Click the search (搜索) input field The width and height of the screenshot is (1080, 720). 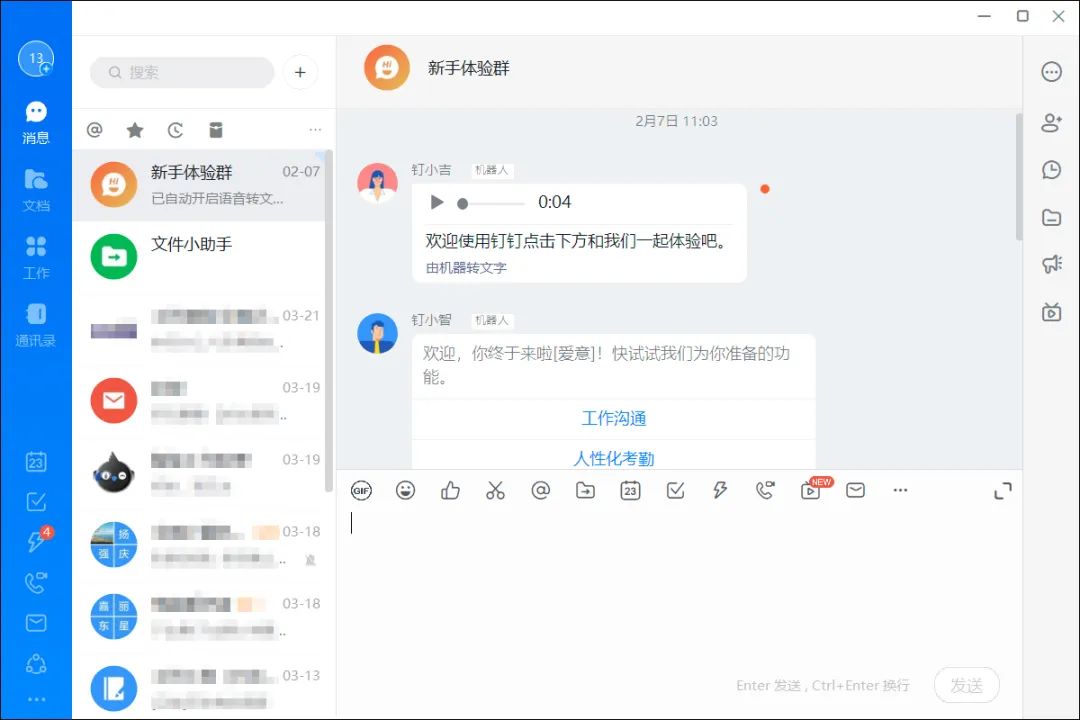click(183, 72)
